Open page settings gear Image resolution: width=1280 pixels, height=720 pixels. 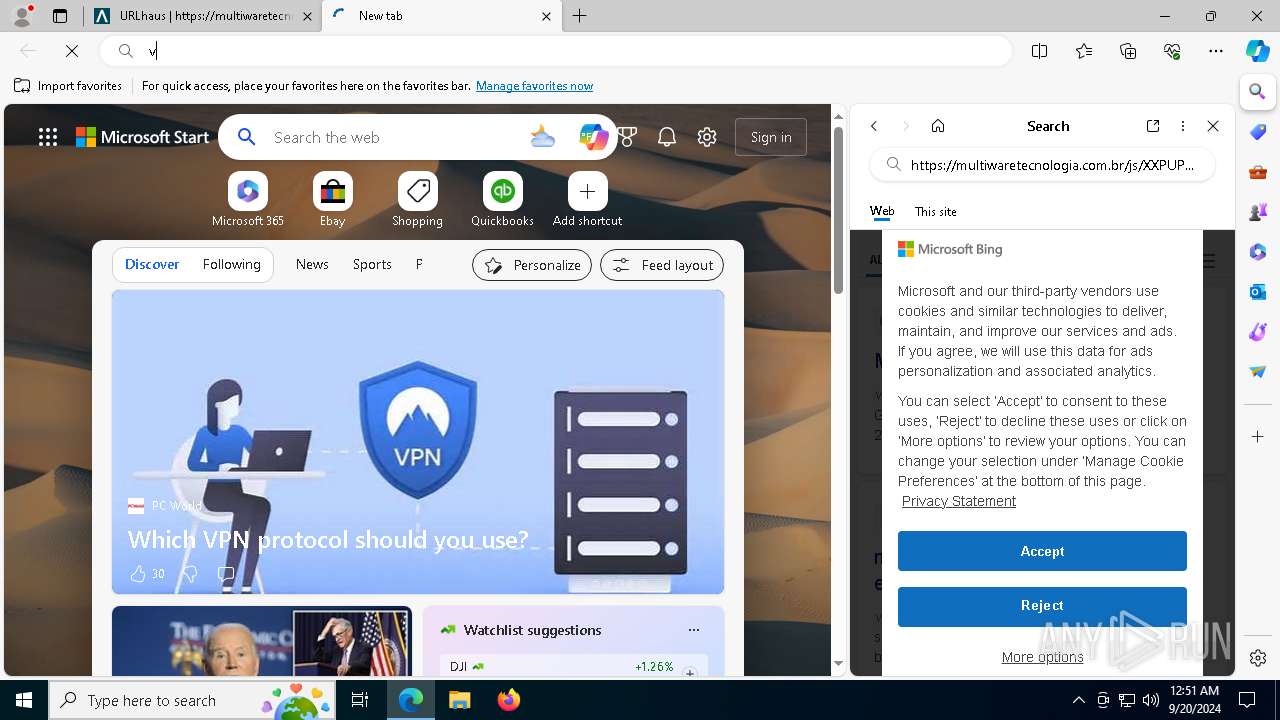point(707,137)
